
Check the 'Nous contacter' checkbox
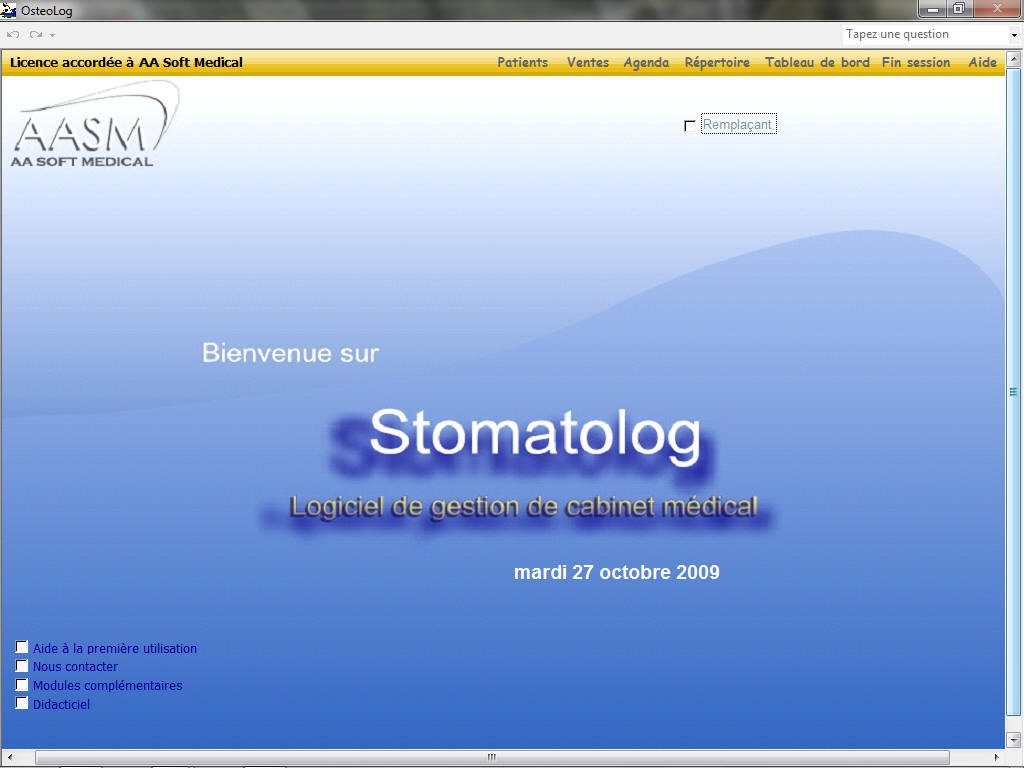(22, 666)
